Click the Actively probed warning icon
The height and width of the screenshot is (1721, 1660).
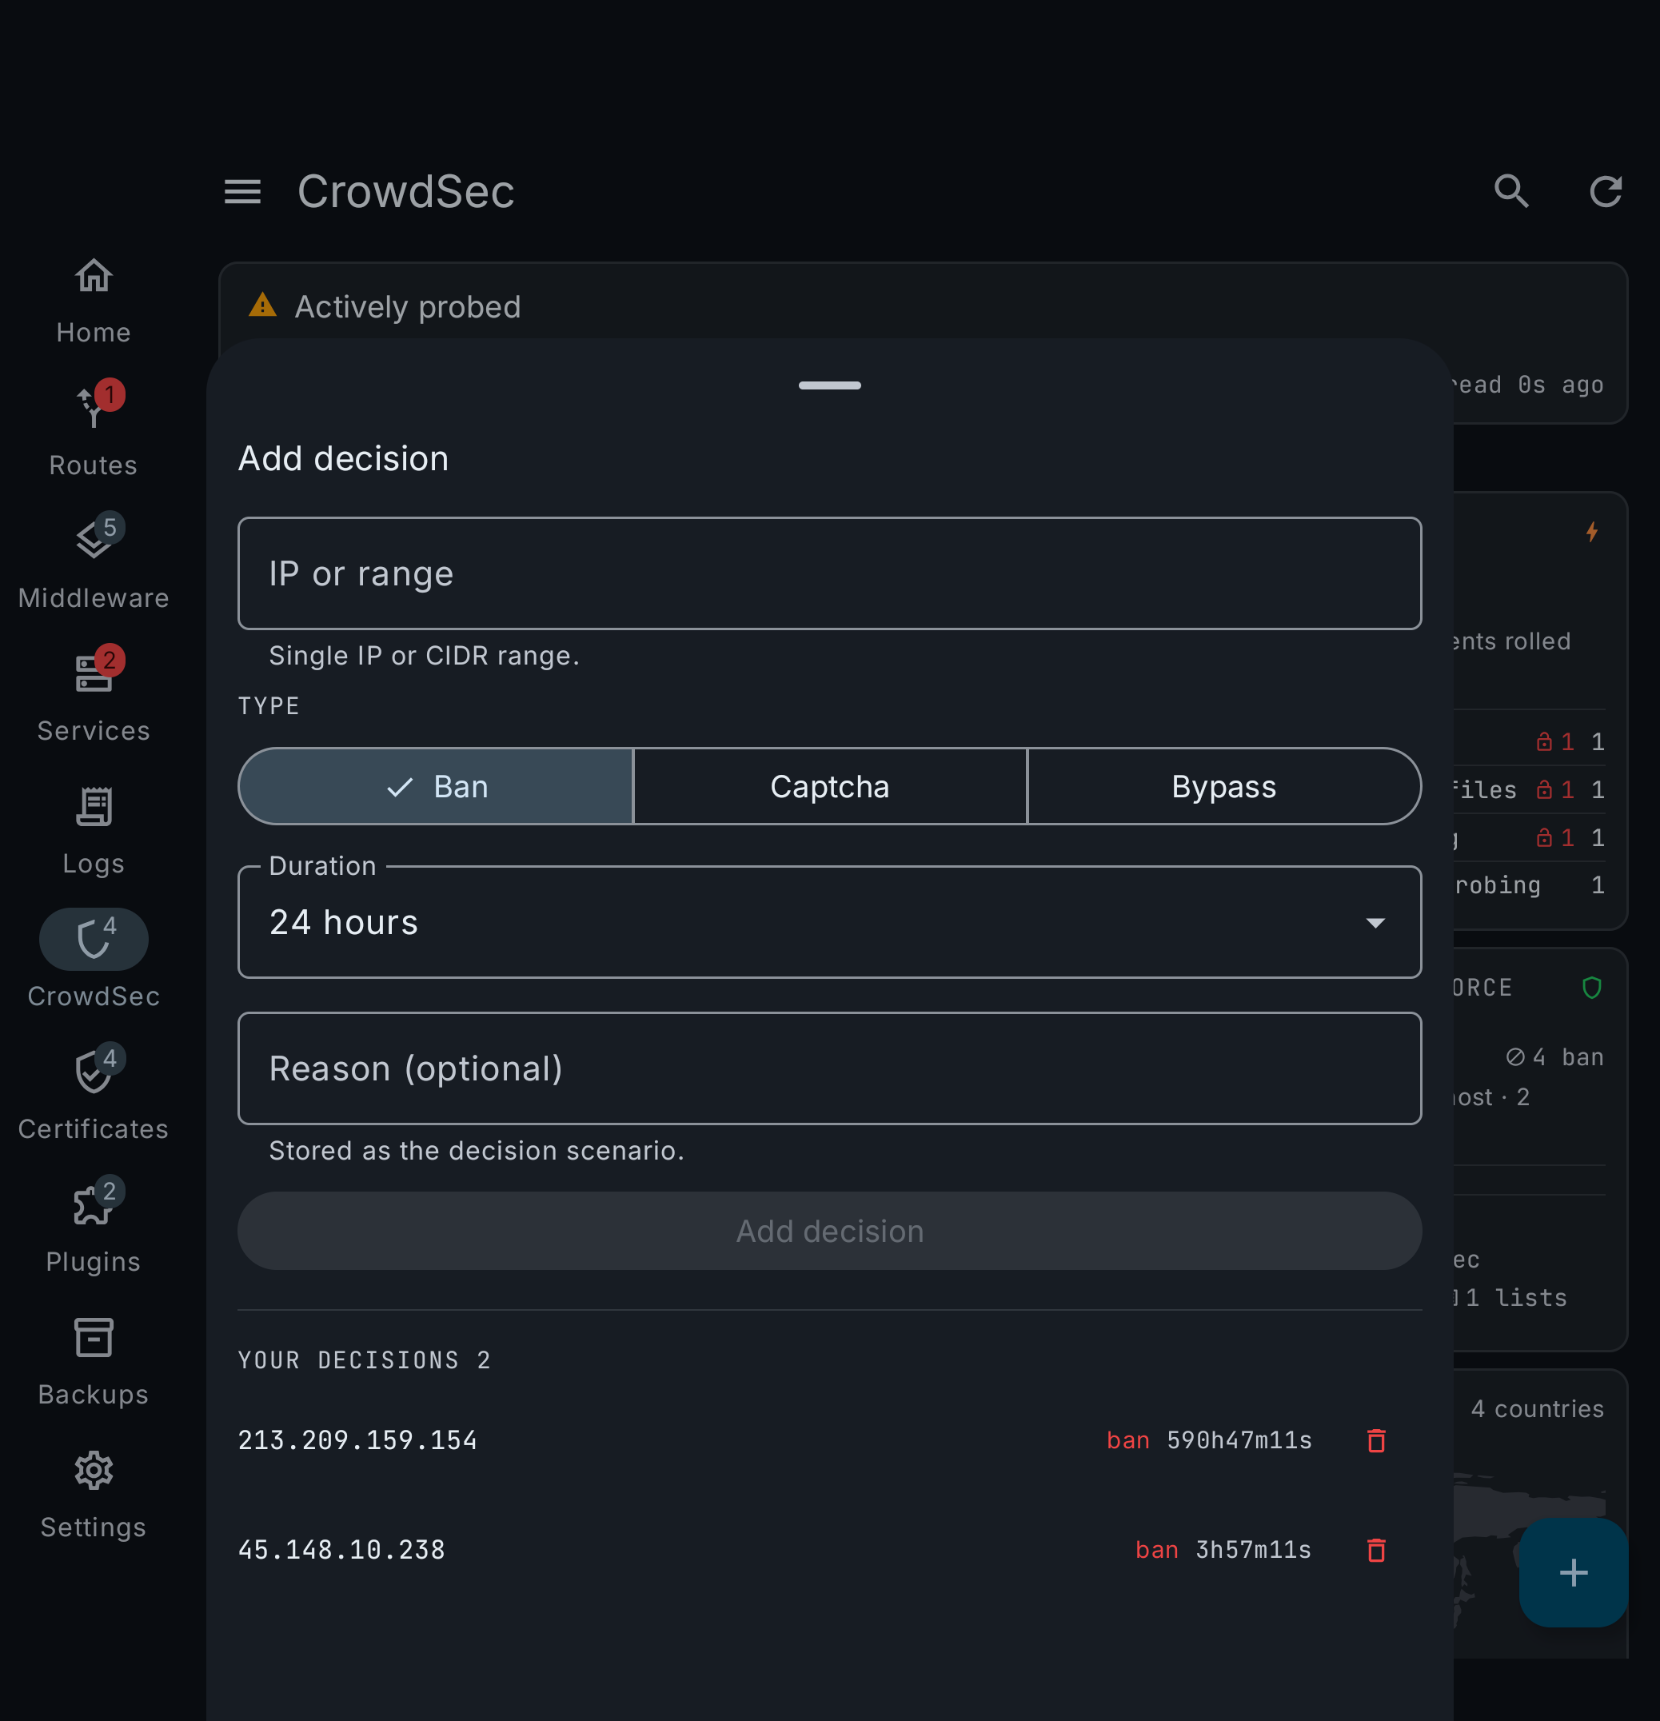pos(263,305)
